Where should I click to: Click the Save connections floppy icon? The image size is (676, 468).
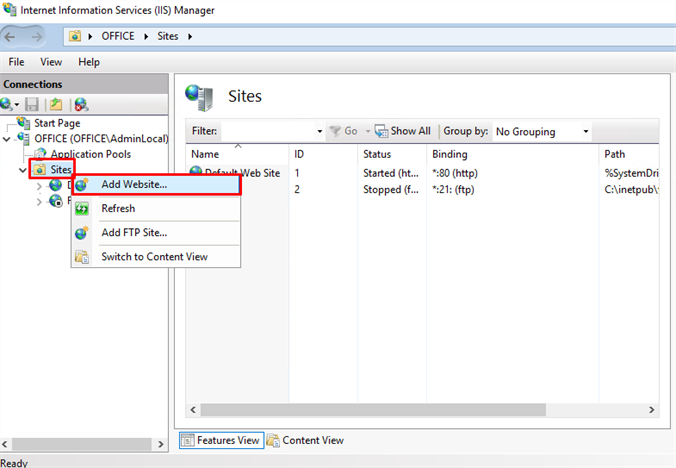point(32,104)
